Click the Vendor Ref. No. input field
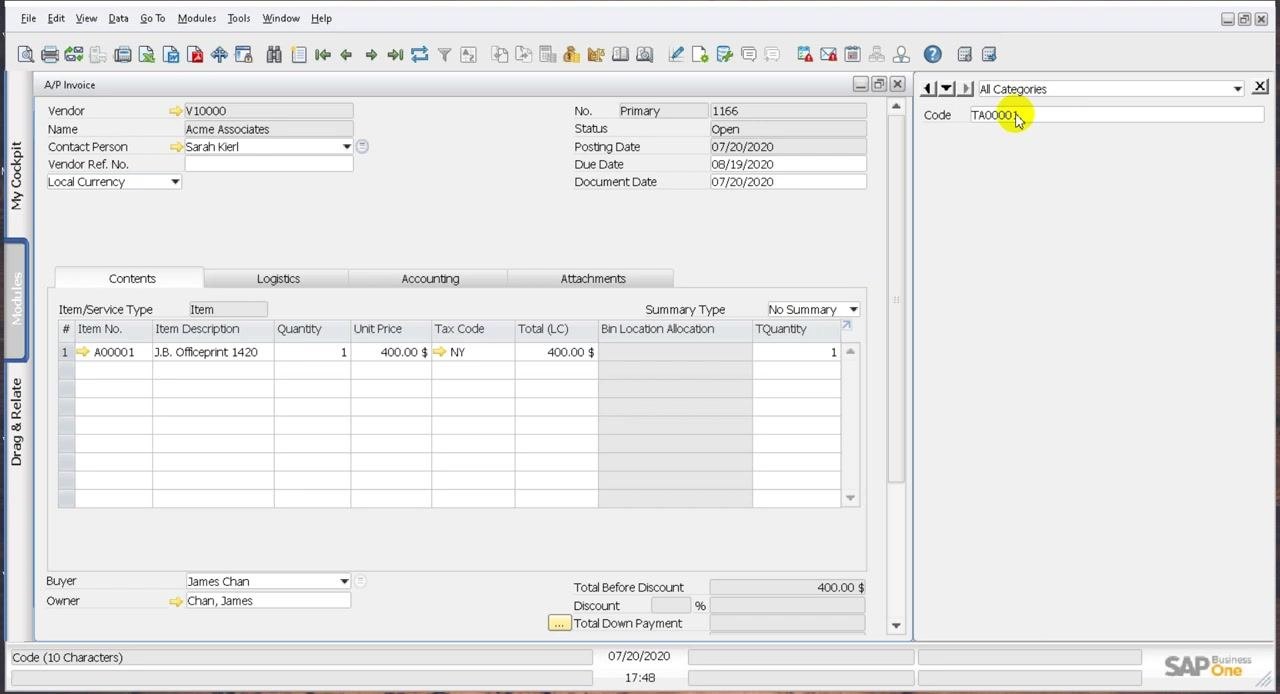The image size is (1280, 694). coord(268,164)
